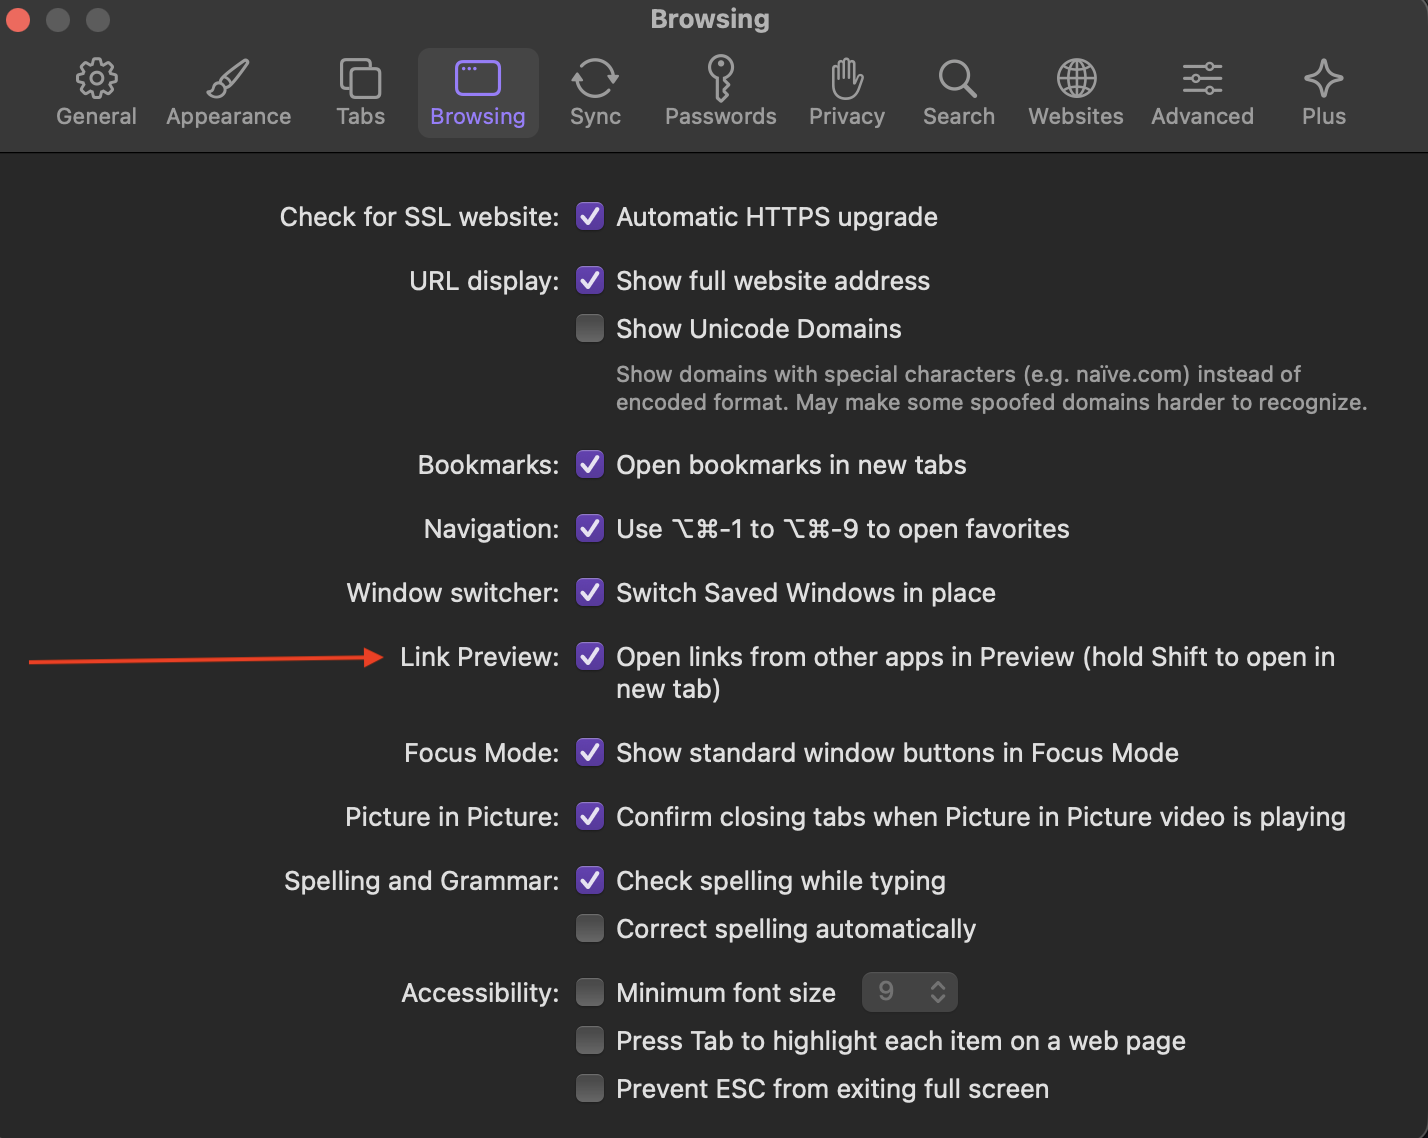The image size is (1428, 1138).
Task: Check Prevent ESC from exiting full screen
Action: pos(590,1089)
